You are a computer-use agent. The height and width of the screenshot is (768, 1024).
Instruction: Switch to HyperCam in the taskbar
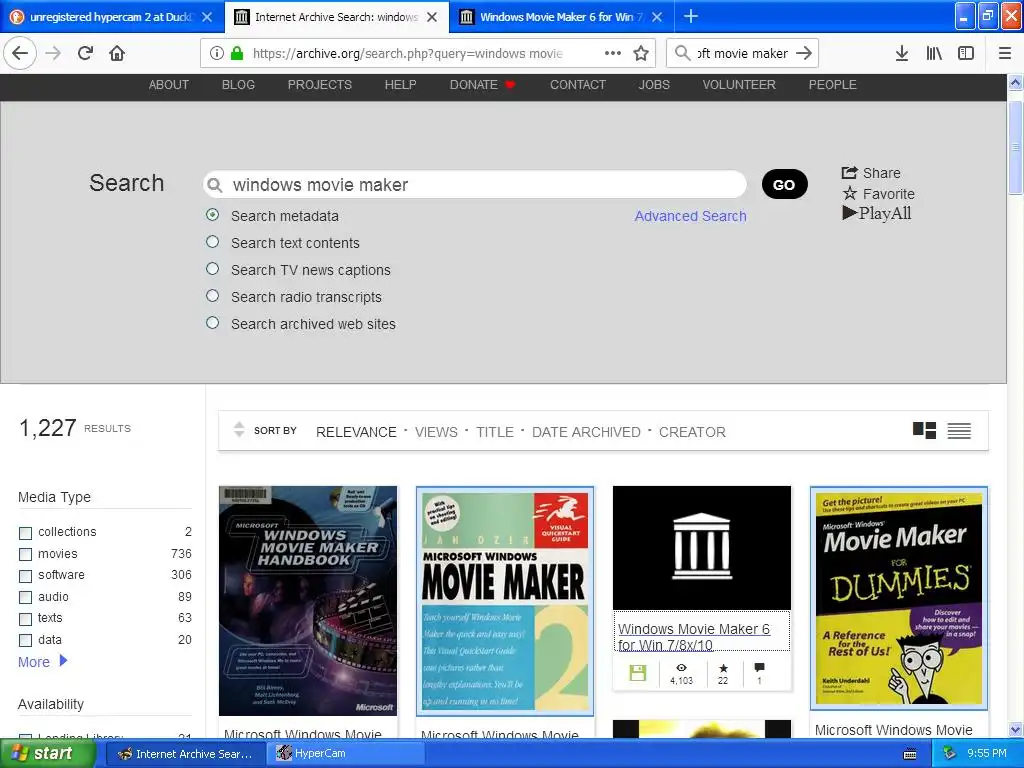(x=344, y=754)
